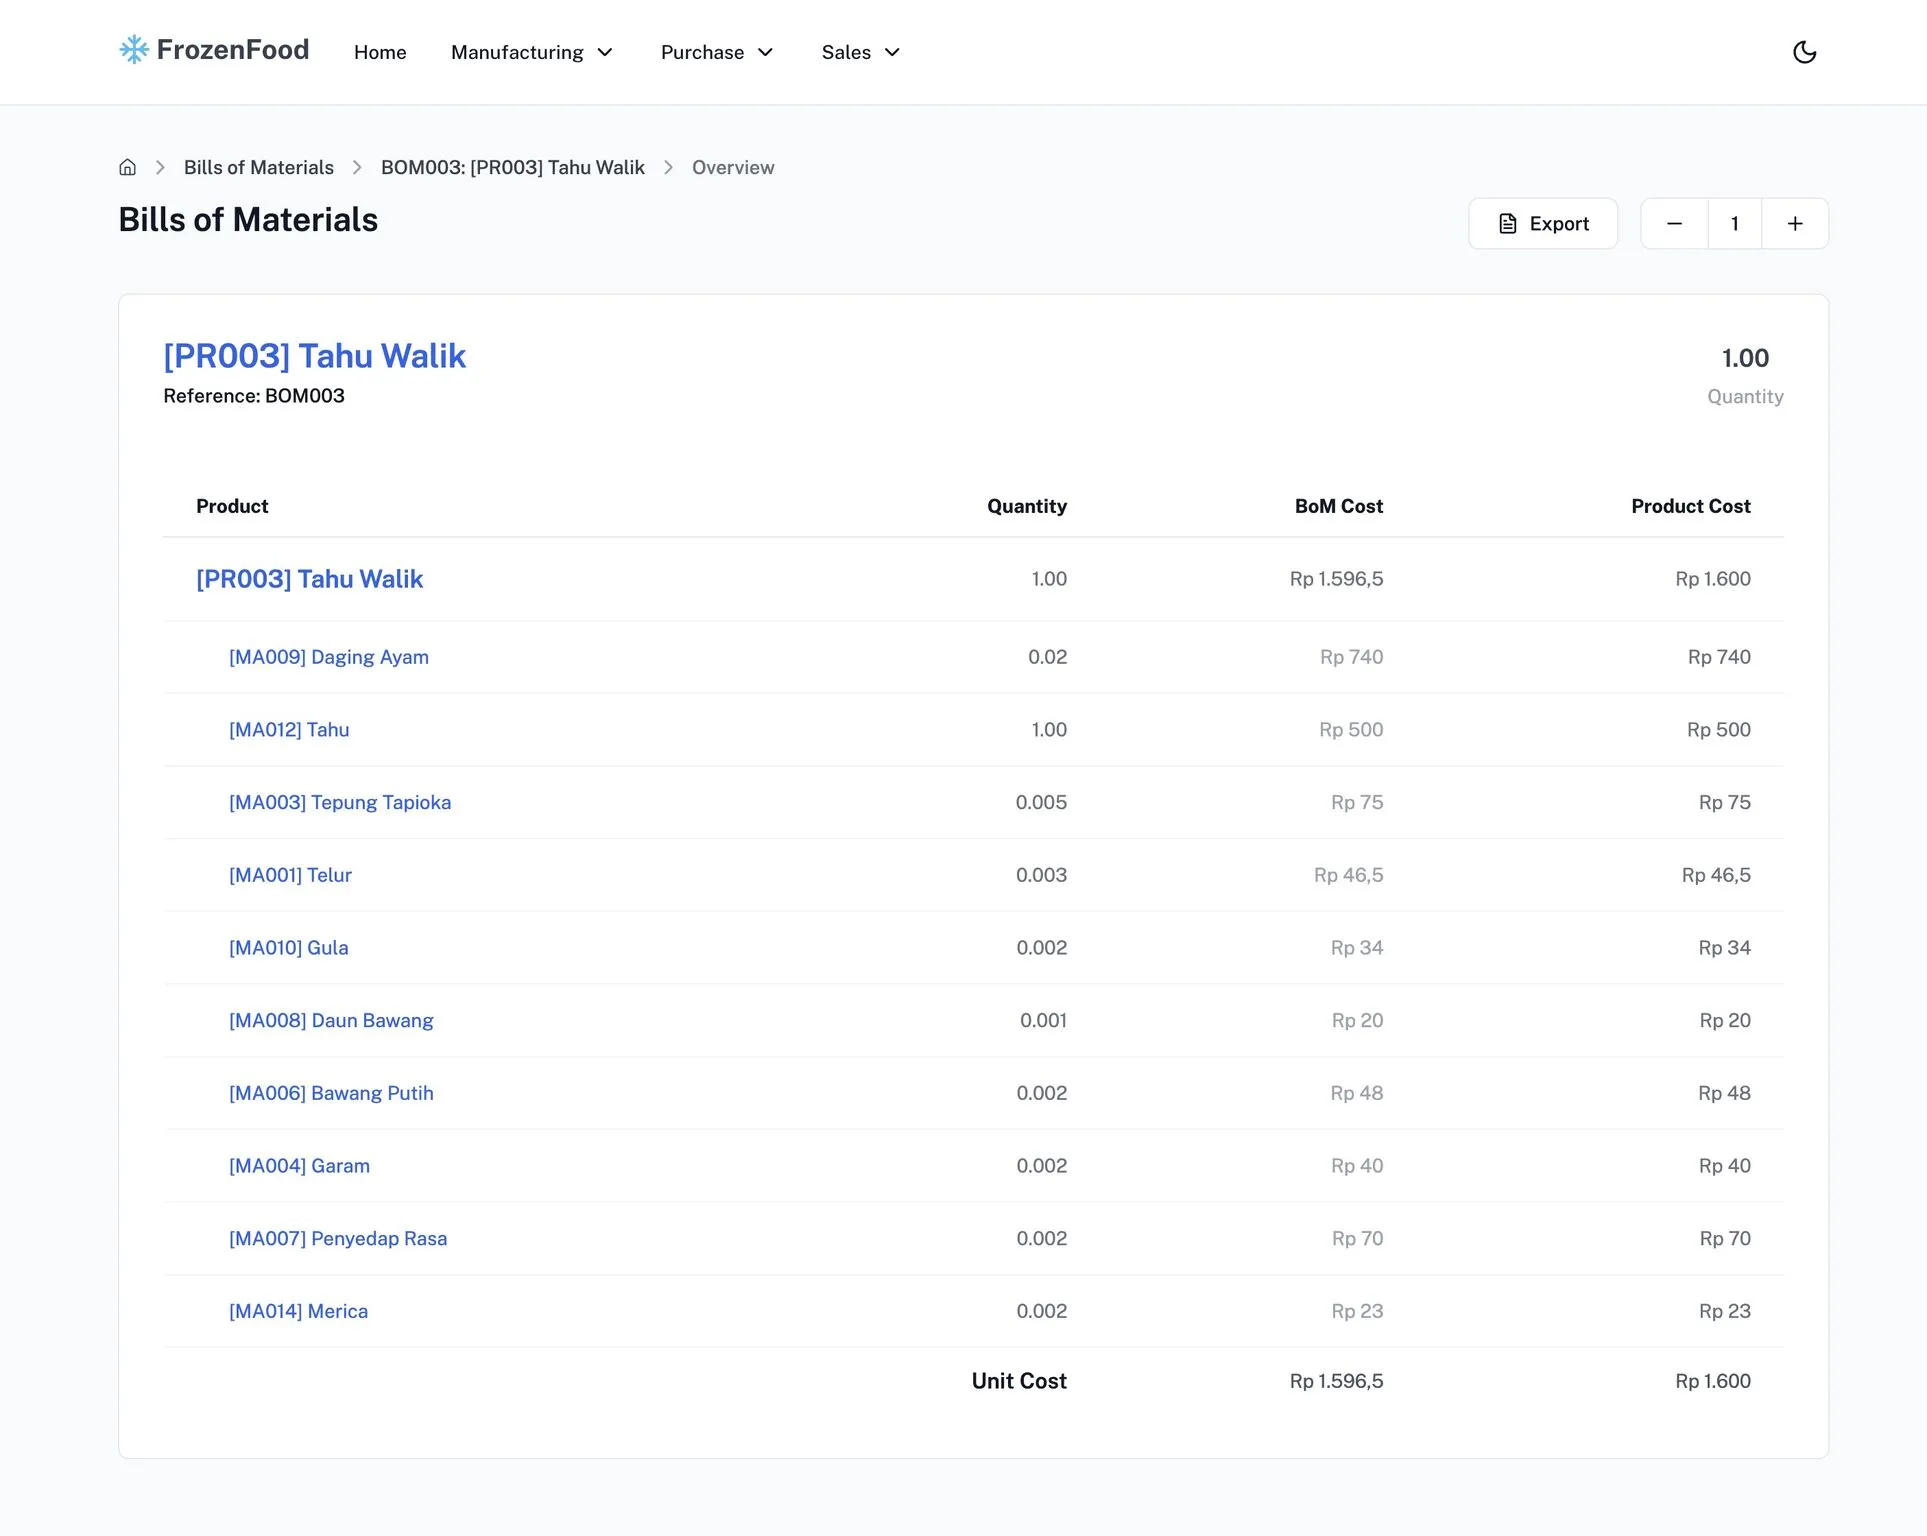The width and height of the screenshot is (1927, 1536).
Task: Click Garam product cost Rp 40
Action: pos(1724,1166)
